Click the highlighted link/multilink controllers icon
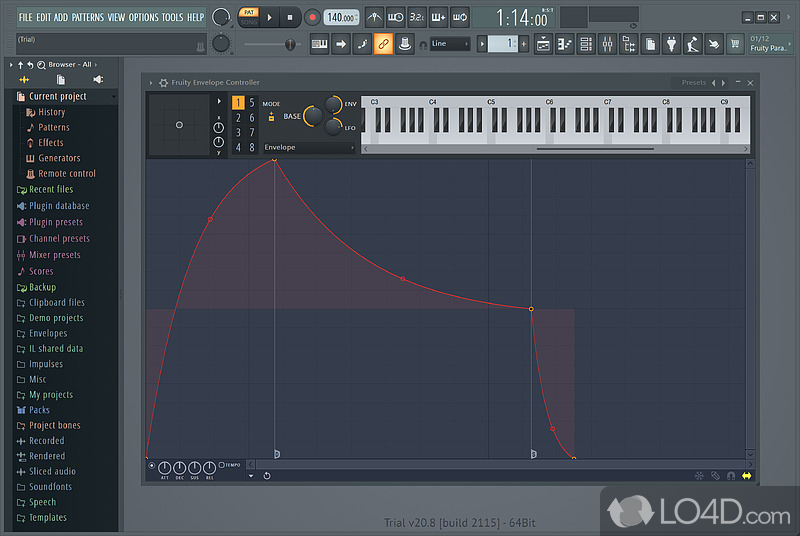This screenshot has height=536, width=800. click(383, 44)
